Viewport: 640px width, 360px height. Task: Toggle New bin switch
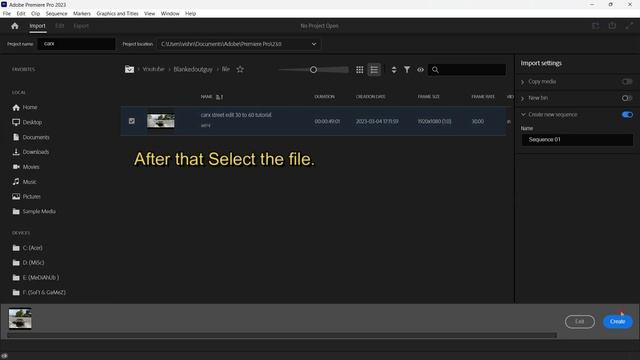coord(627,98)
